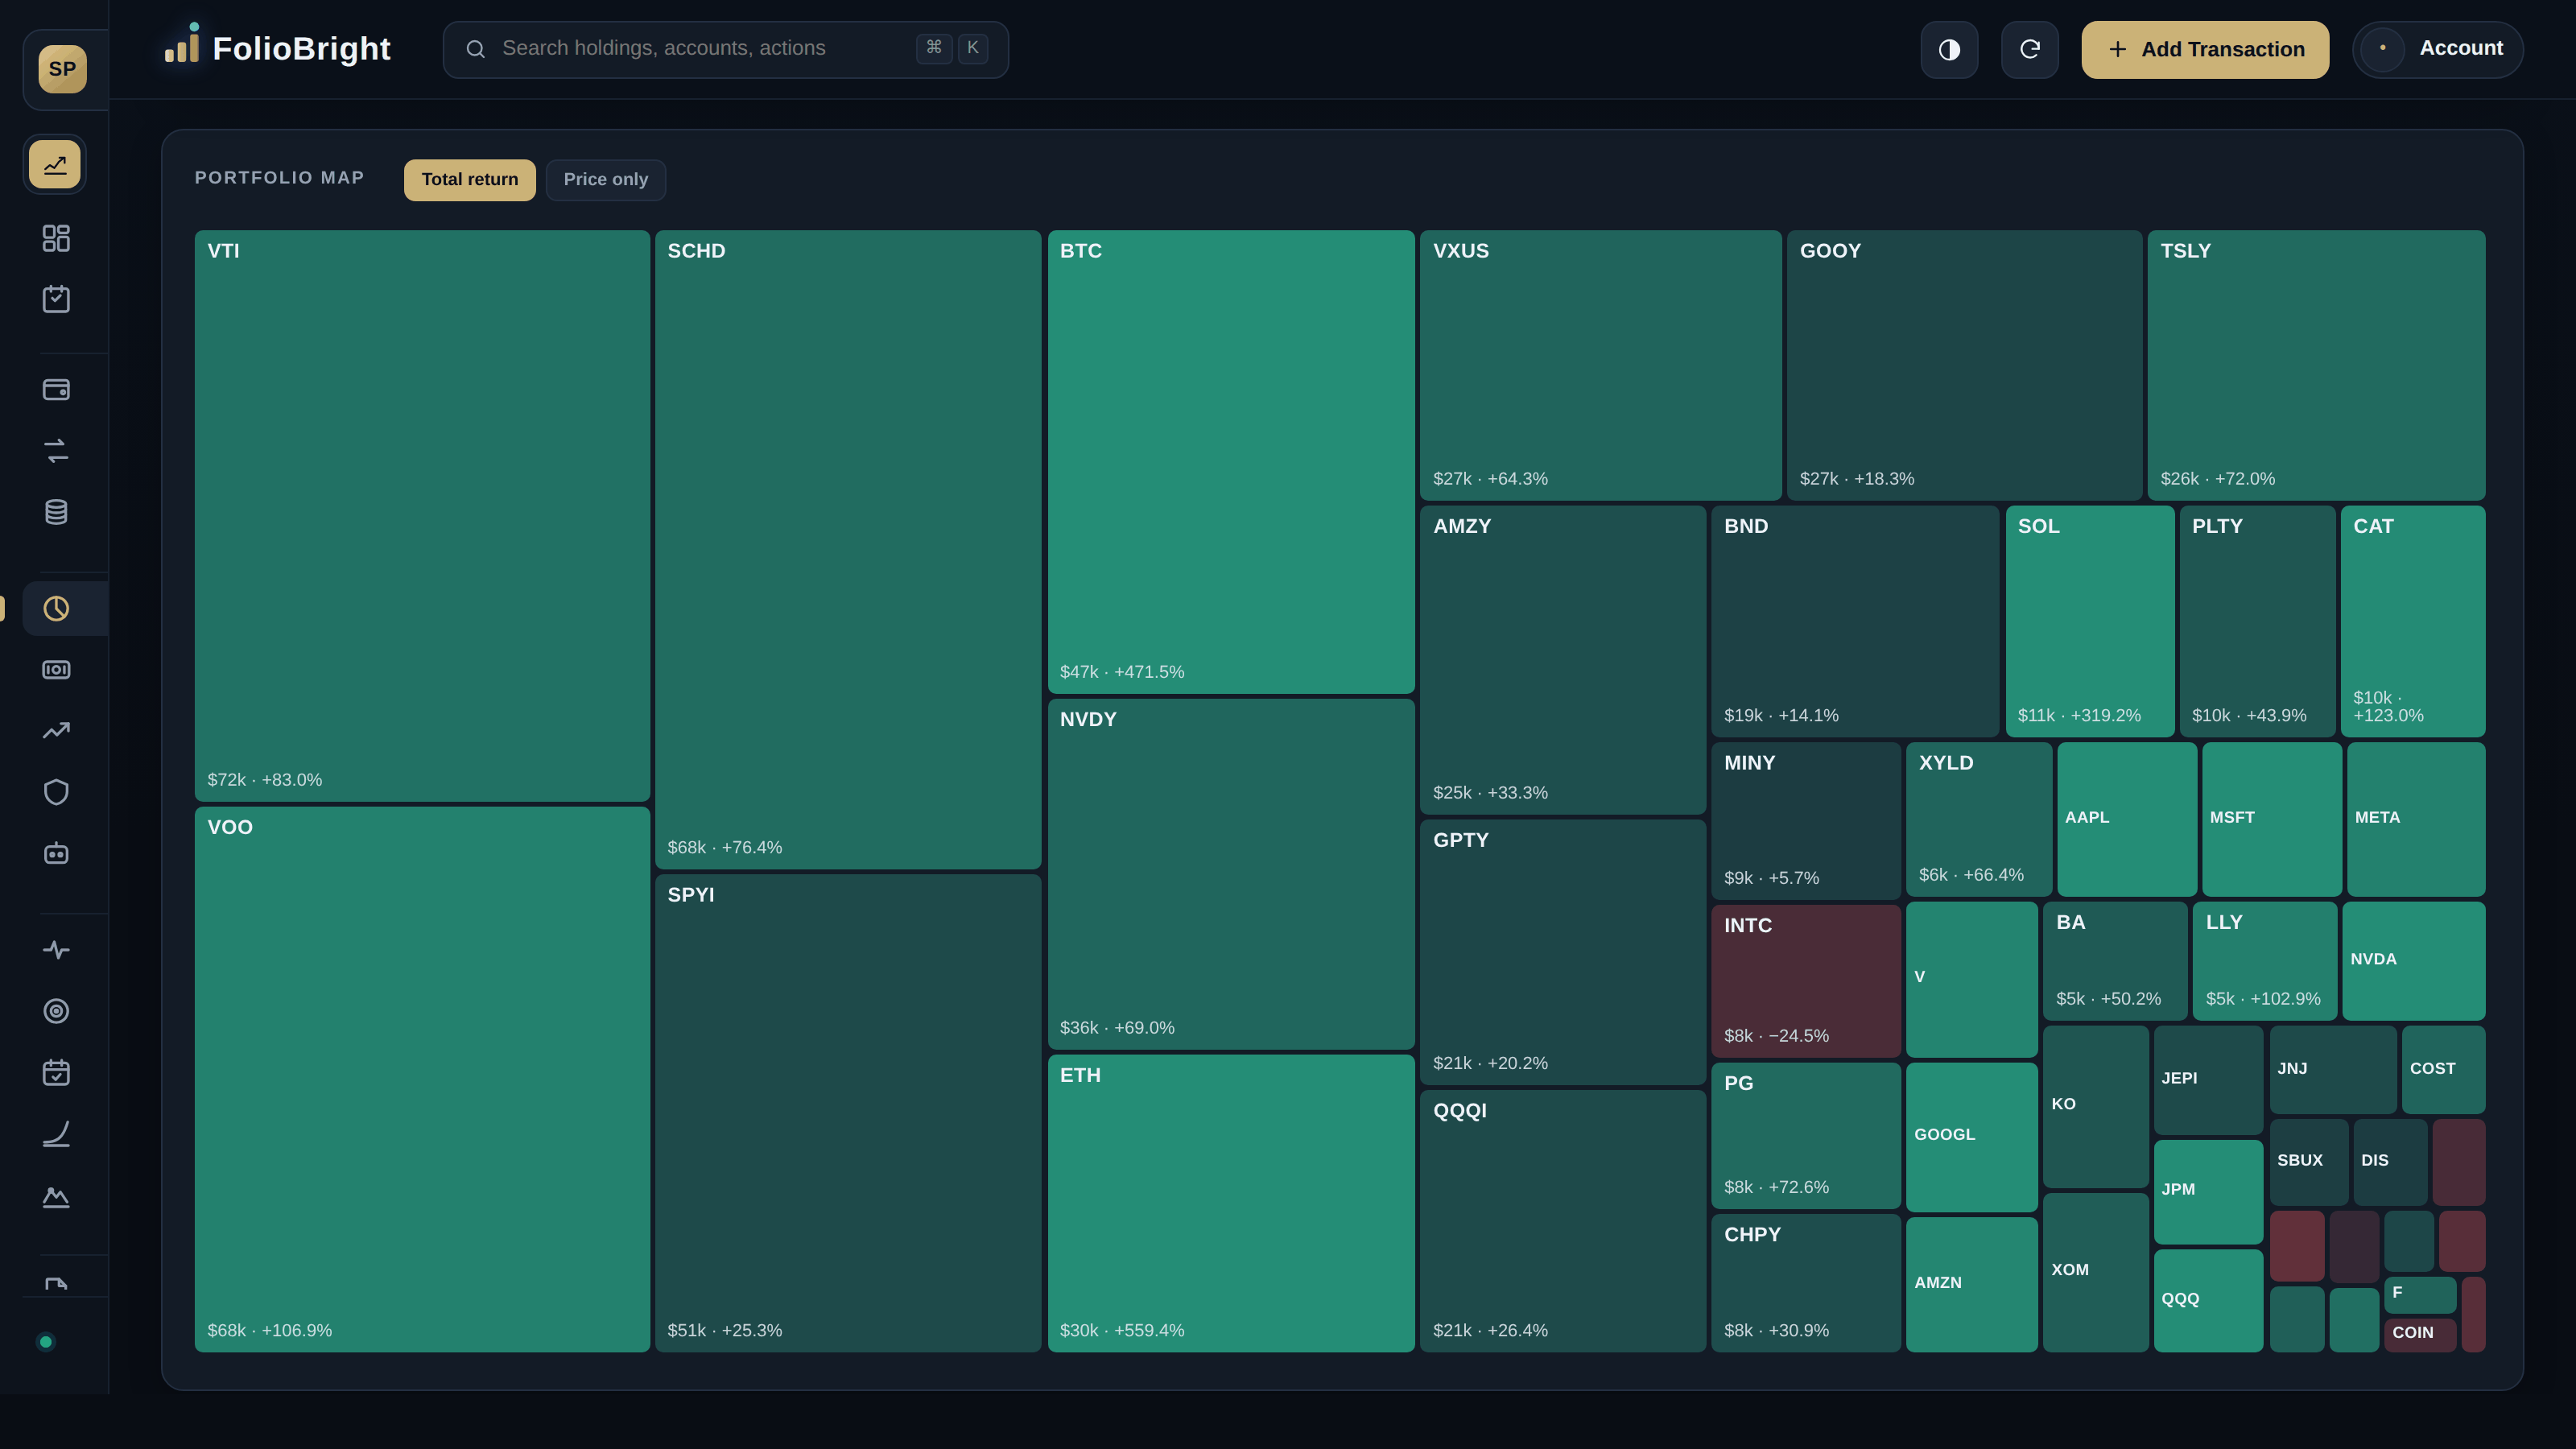2576x1449 pixels.
Task: Select the LLY holding tile
Action: point(2265,961)
